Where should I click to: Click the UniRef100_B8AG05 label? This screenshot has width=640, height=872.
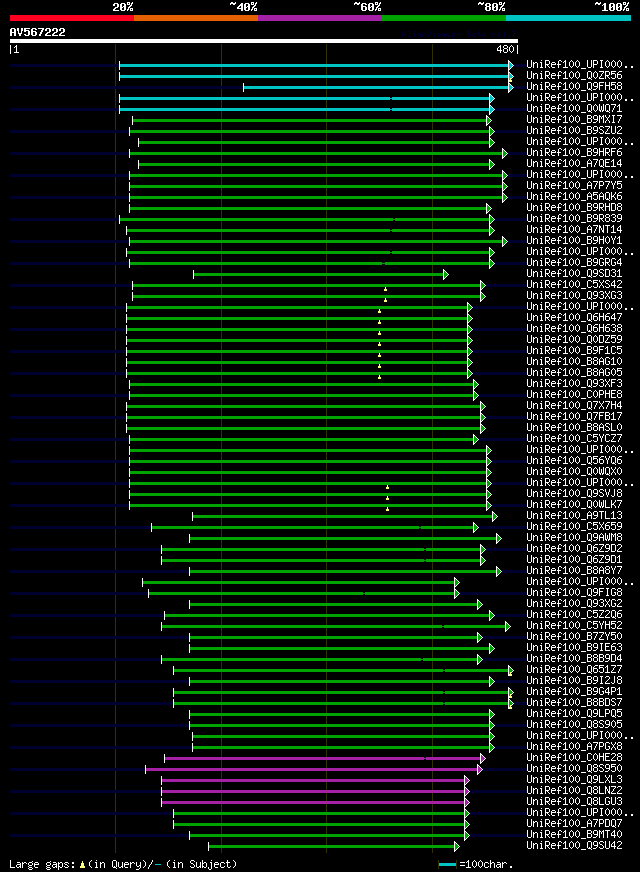pos(574,372)
